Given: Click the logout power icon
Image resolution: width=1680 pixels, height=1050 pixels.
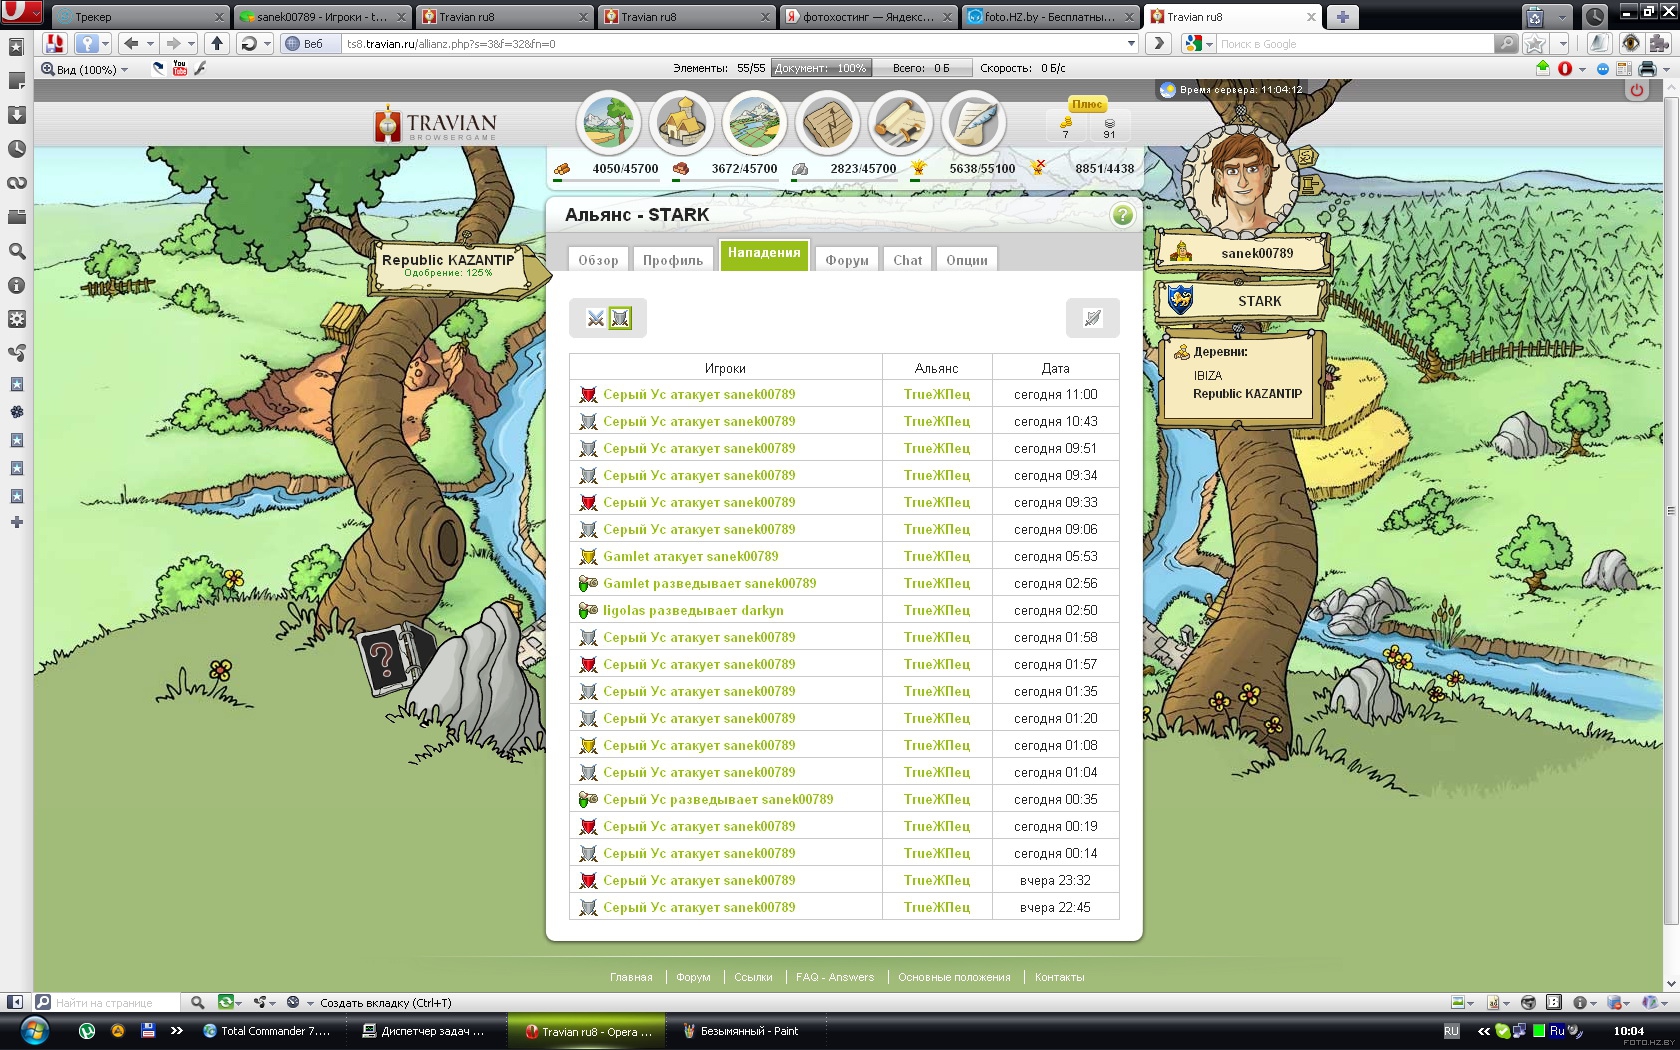Looking at the screenshot, I should pos(1636,90).
